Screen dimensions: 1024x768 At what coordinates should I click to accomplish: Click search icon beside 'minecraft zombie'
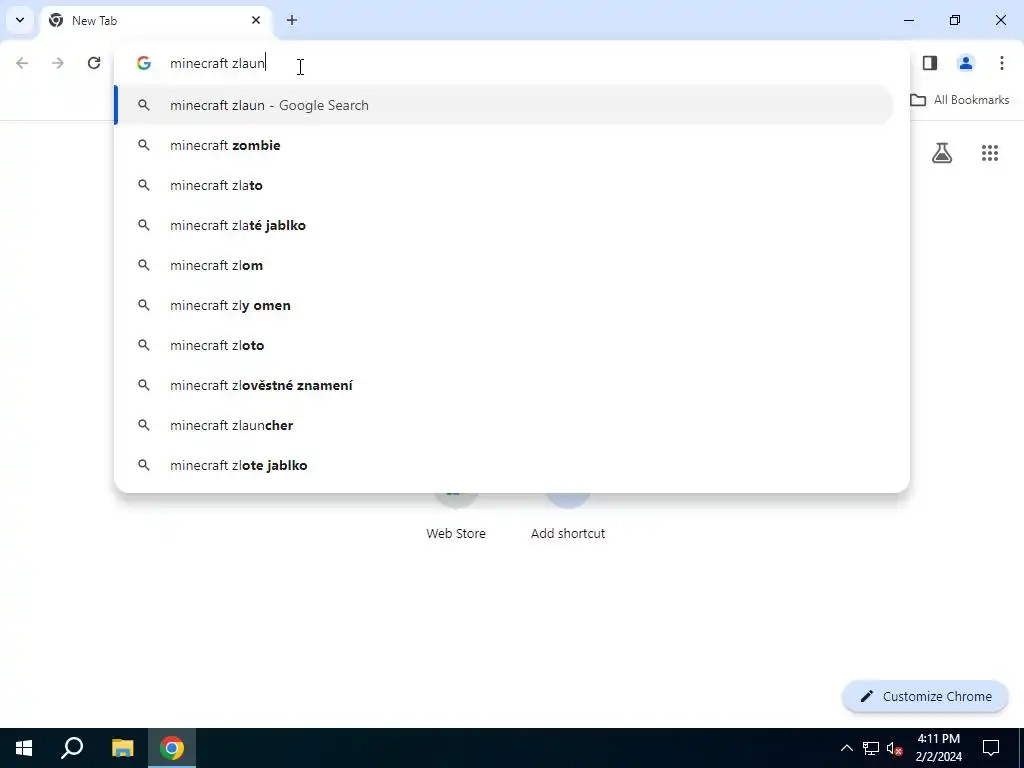[144, 145]
